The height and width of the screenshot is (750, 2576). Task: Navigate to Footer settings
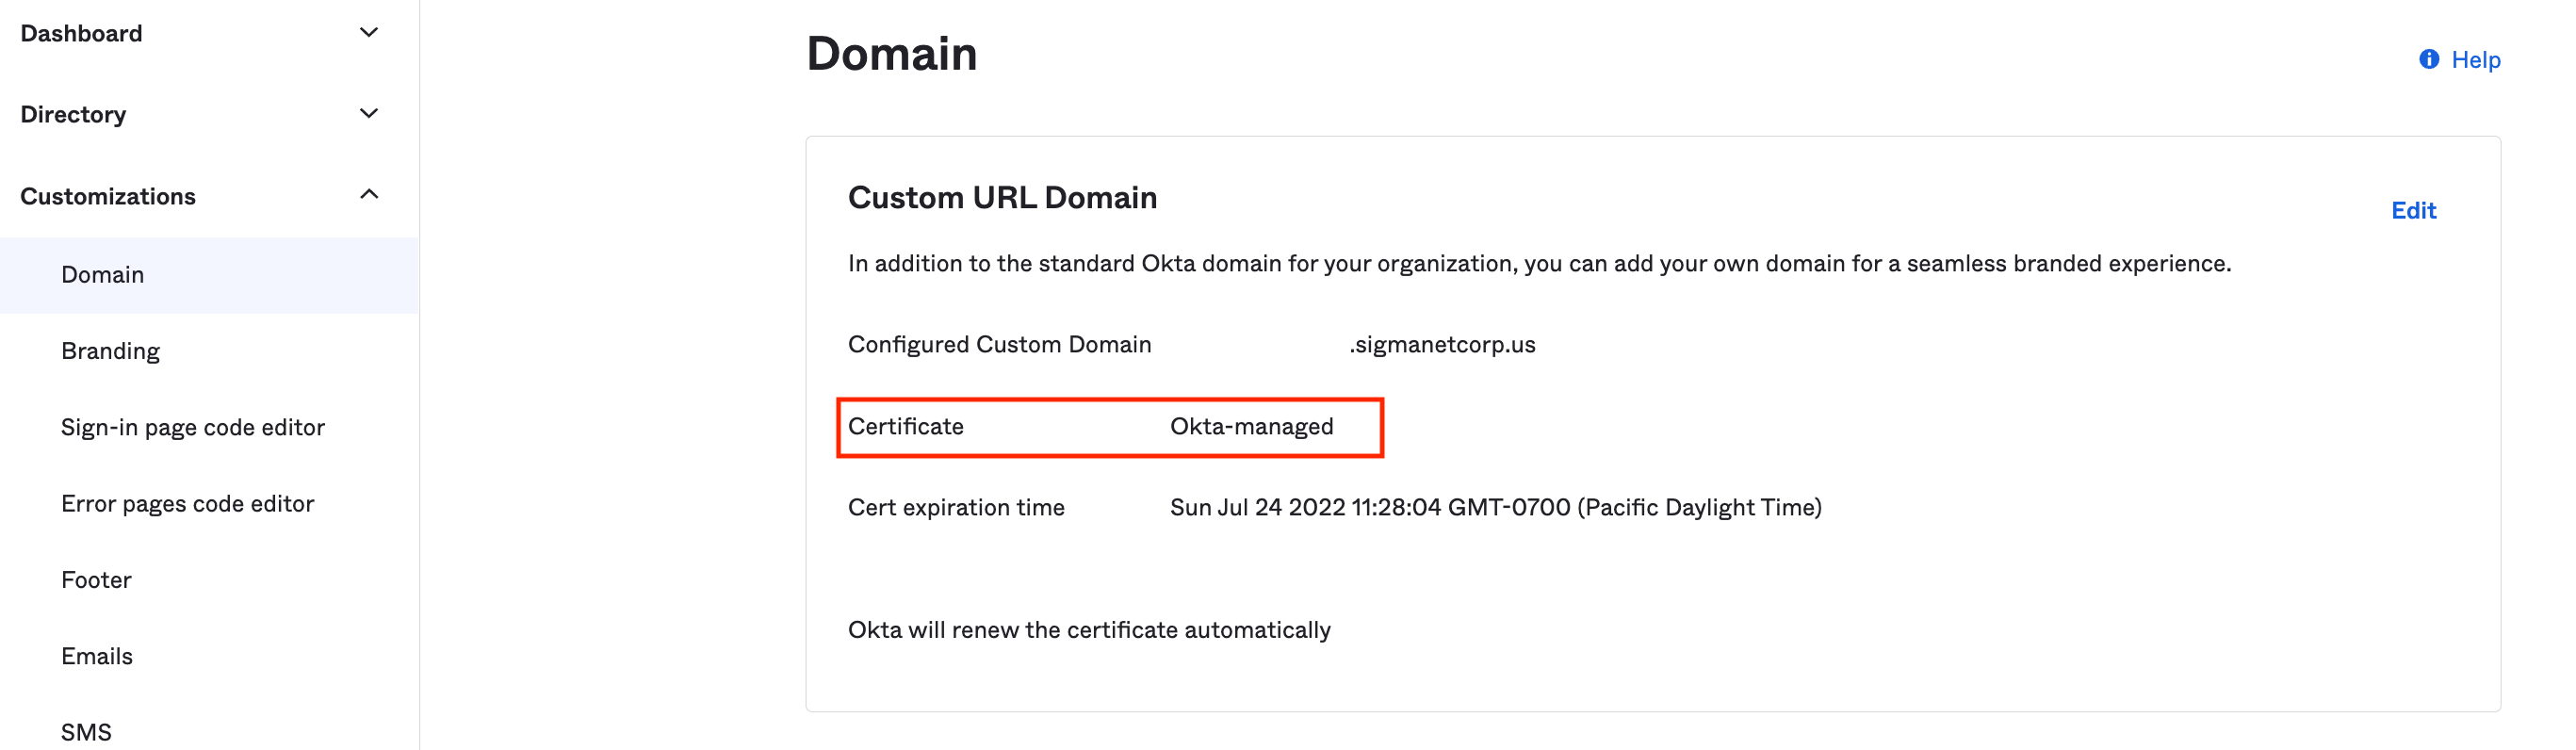[x=96, y=580]
